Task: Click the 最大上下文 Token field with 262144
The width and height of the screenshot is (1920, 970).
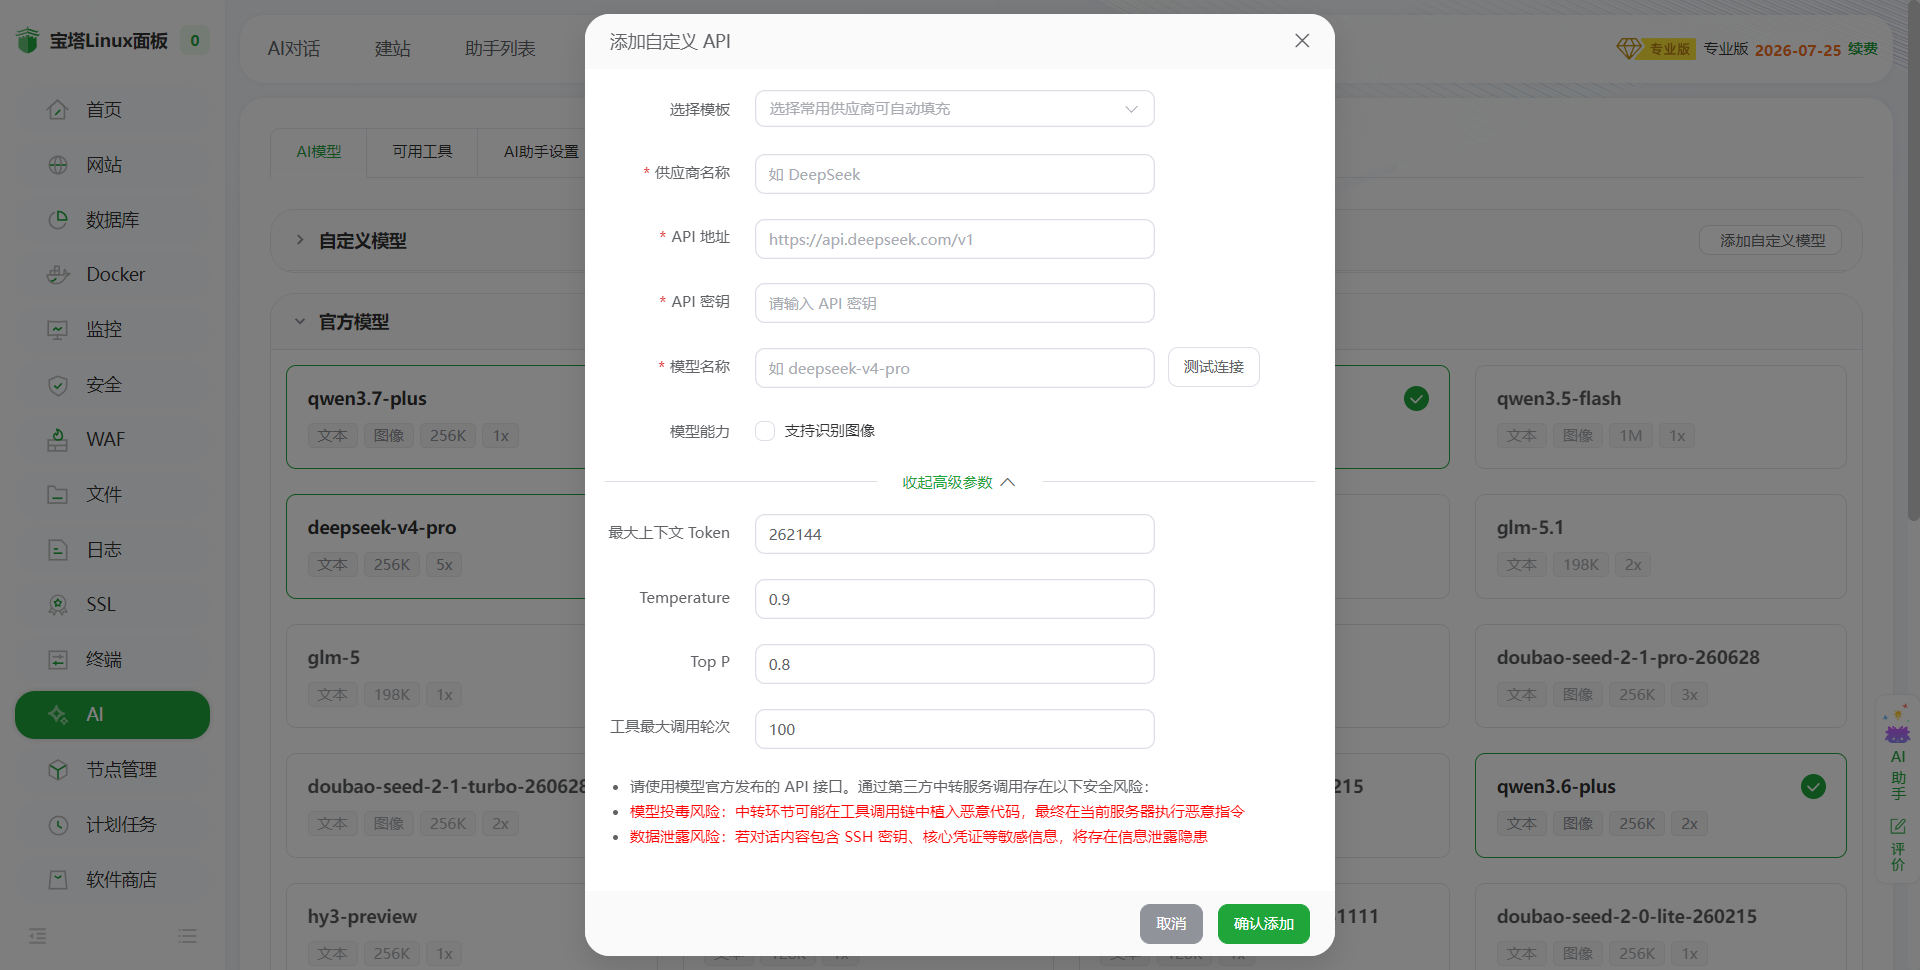Action: (x=954, y=534)
